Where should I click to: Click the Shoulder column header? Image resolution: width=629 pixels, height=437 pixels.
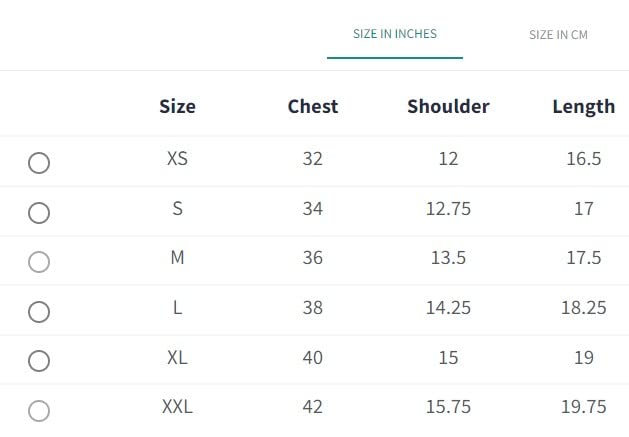point(448,106)
